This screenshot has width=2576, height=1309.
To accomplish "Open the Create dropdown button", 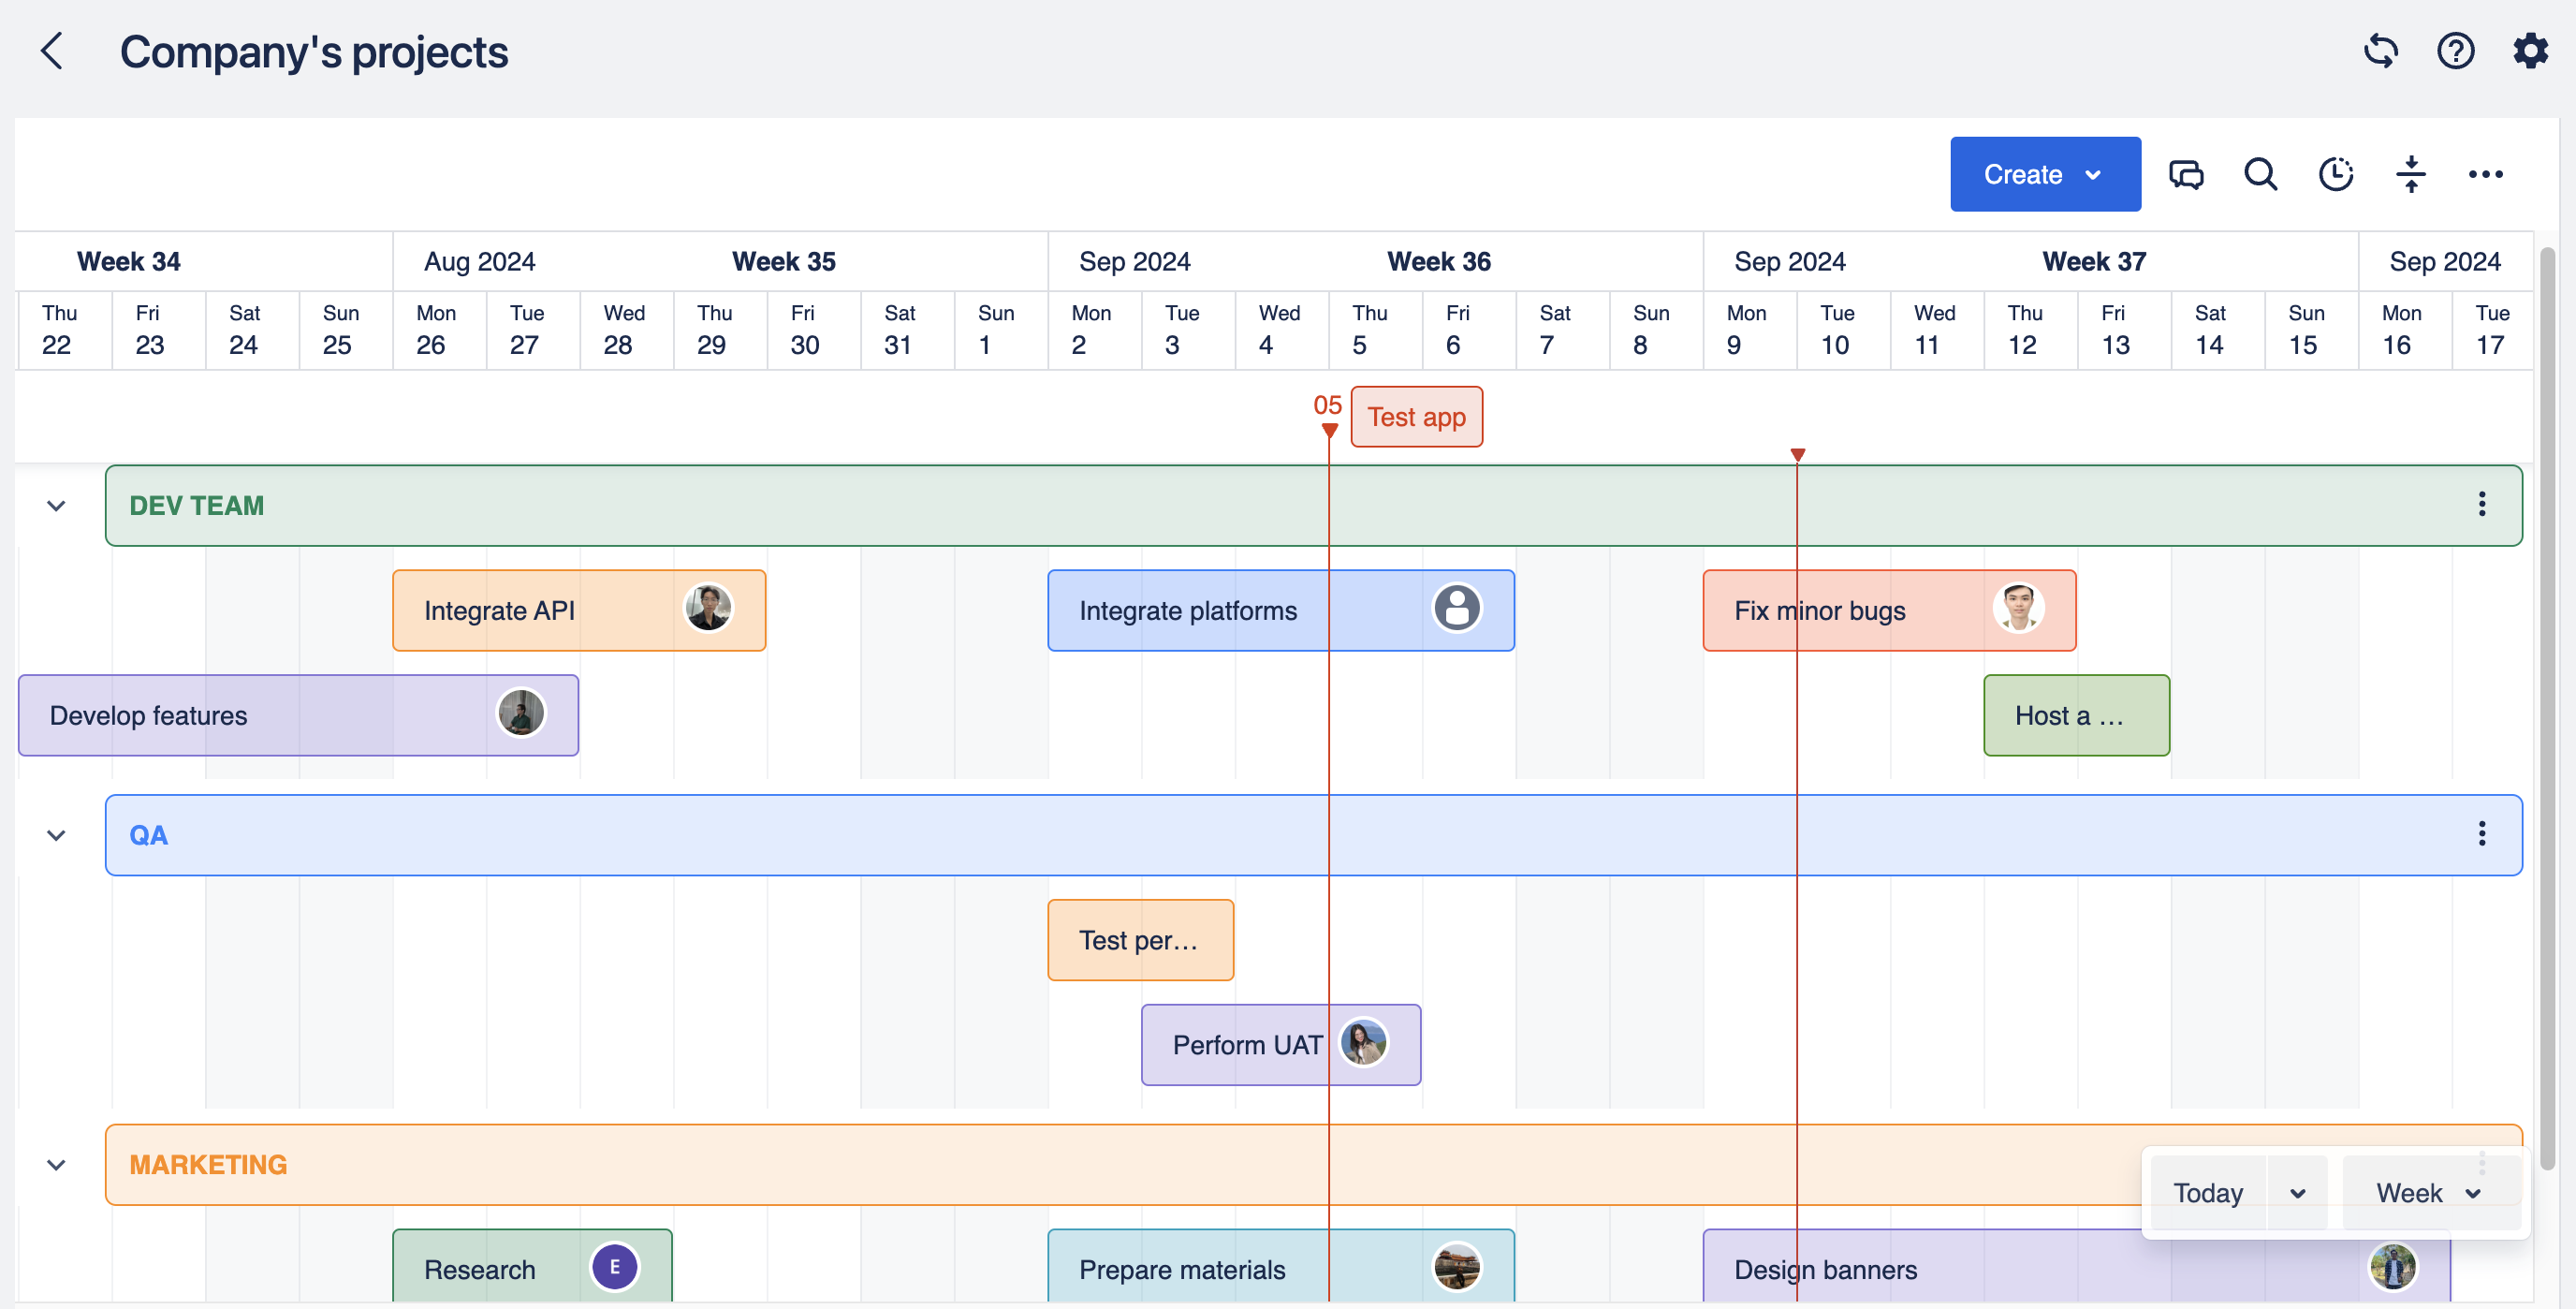I will point(2044,174).
